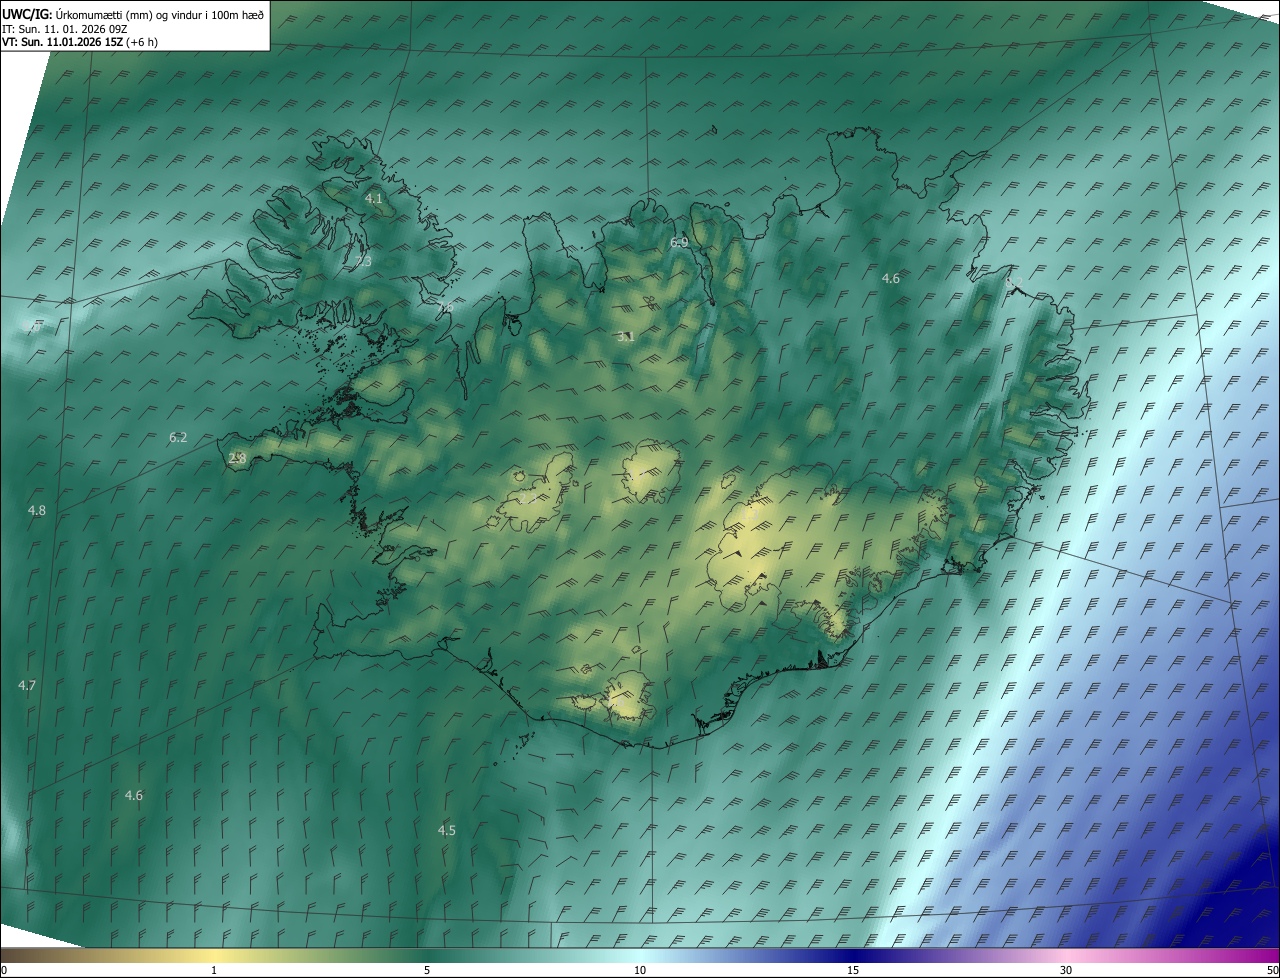This screenshot has width=1280, height=978.
Task: Select the 7.3 value label
Action: tap(363, 261)
